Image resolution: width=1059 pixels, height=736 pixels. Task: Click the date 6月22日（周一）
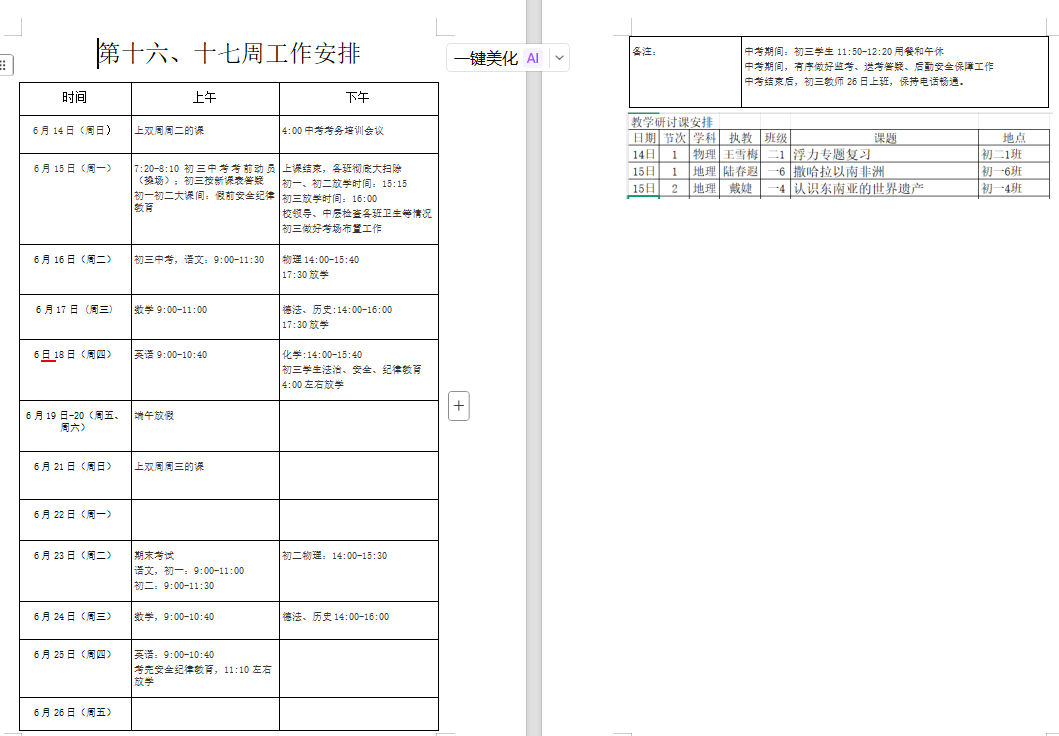point(73,515)
